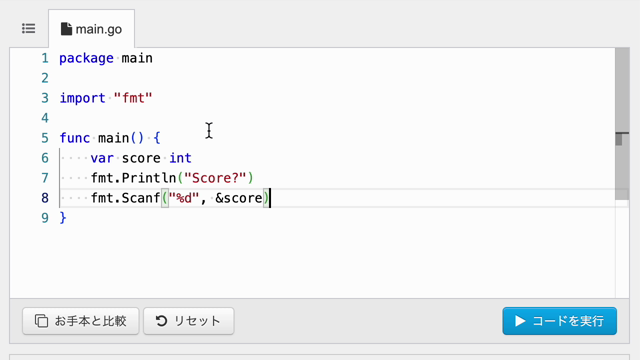Click the circular arrow reset icon
The height and width of the screenshot is (360, 640).
(x=162, y=321)
